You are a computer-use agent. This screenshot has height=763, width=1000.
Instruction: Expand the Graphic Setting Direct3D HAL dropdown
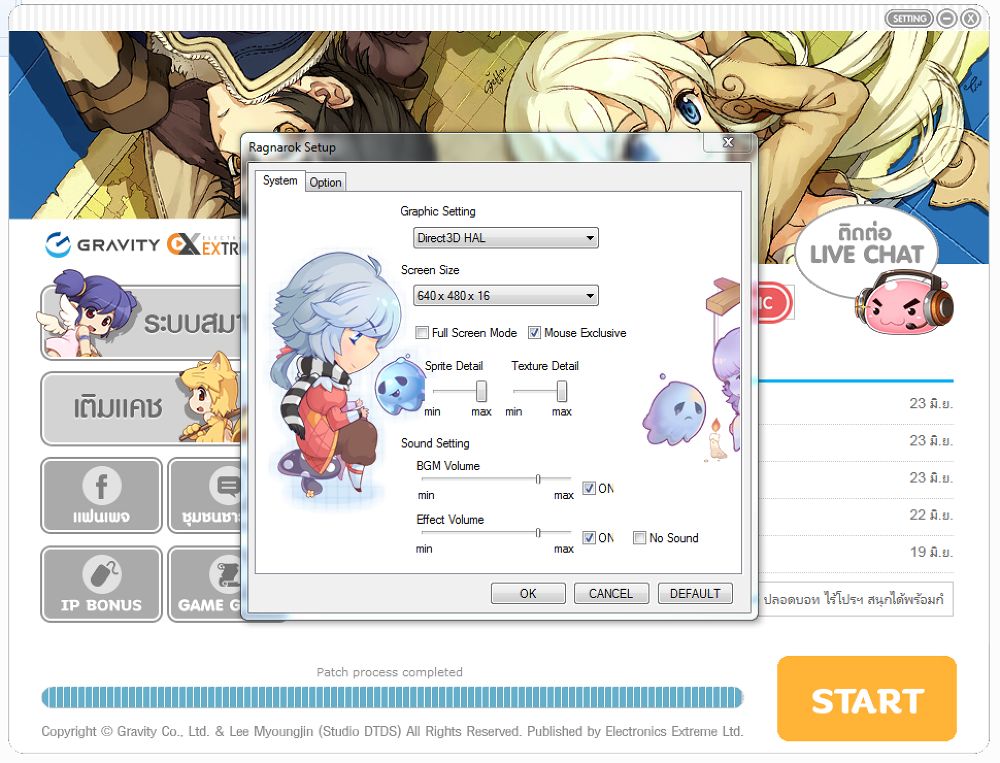coord(506,238)
